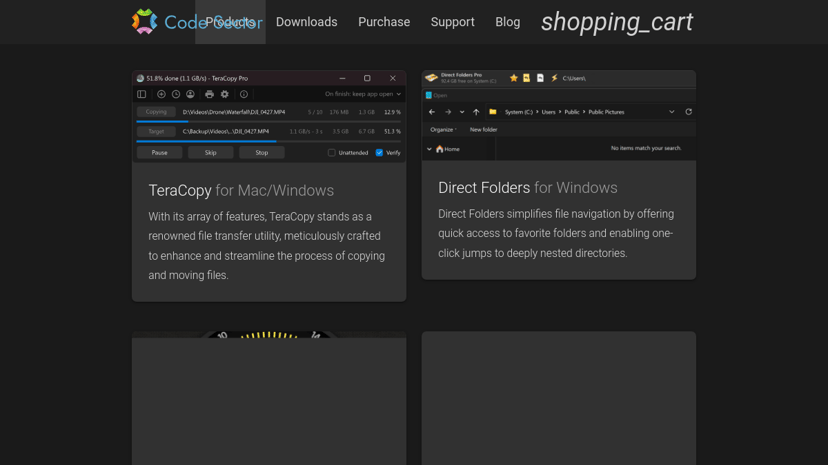Viewport: 828px width, 465px height.
Task: Select Home in navigation pane
Action: pyautogui.click(x=447, y=149)
